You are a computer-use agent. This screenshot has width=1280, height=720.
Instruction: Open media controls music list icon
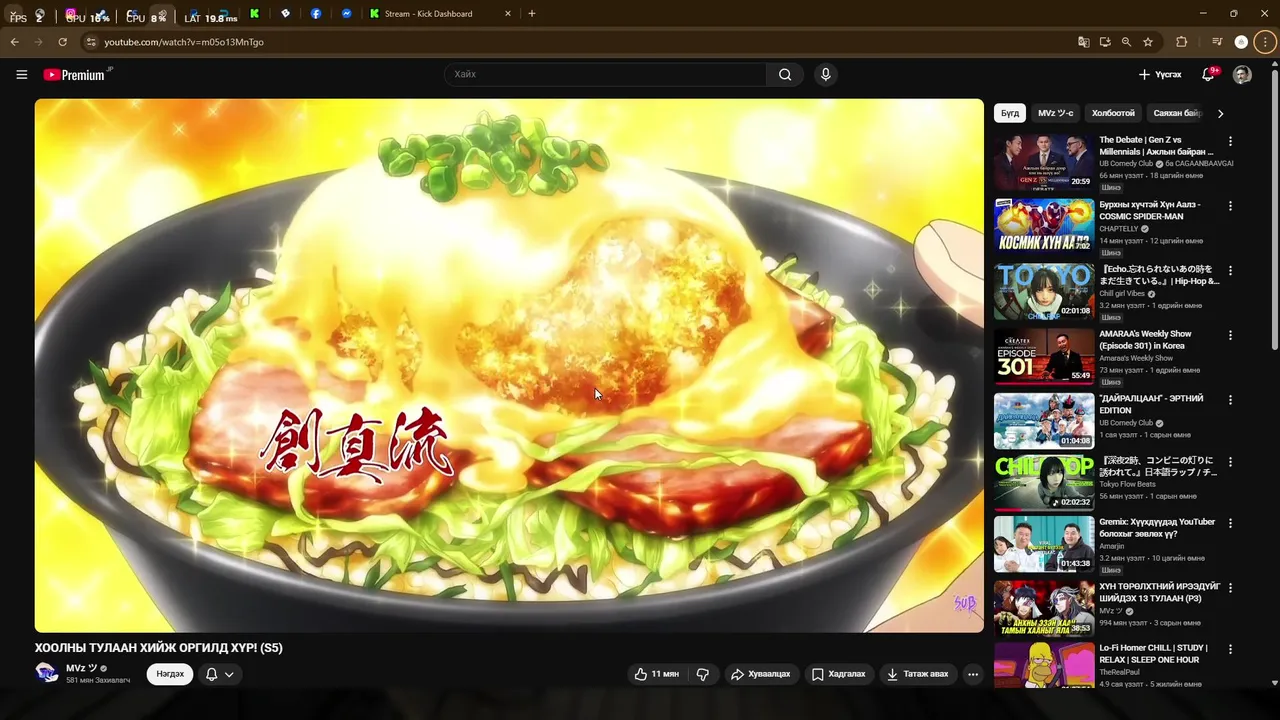click(x=1216, y=42)
